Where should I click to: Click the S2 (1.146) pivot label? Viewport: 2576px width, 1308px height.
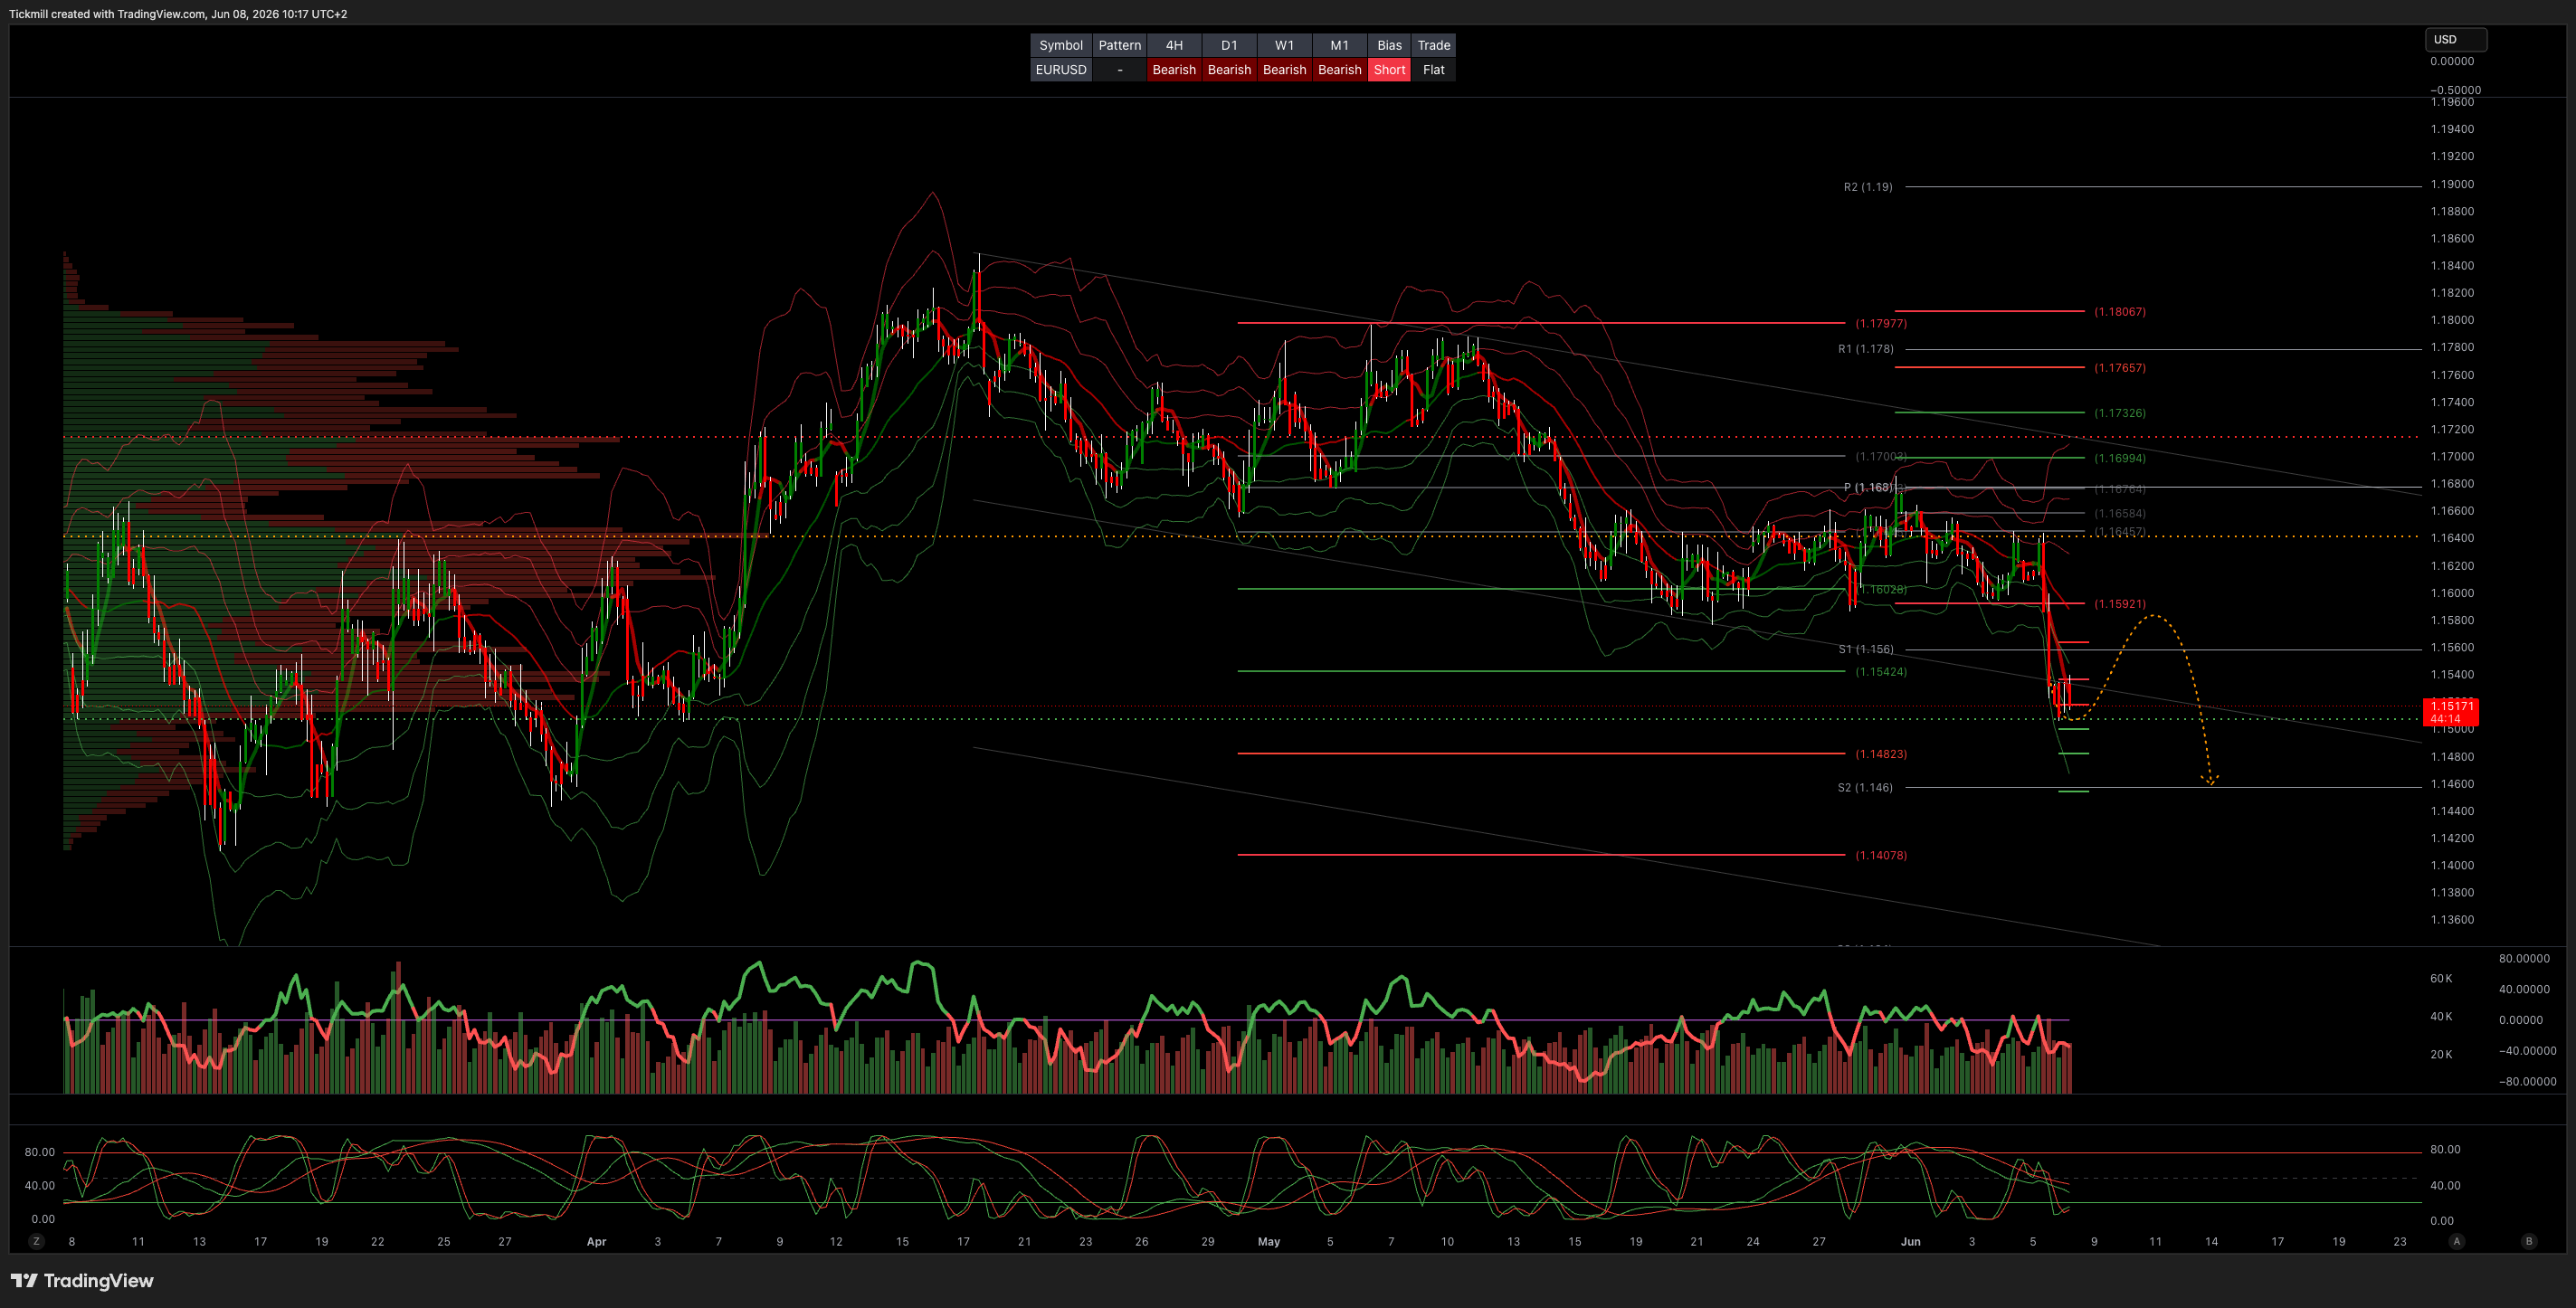click(1865, 787)
